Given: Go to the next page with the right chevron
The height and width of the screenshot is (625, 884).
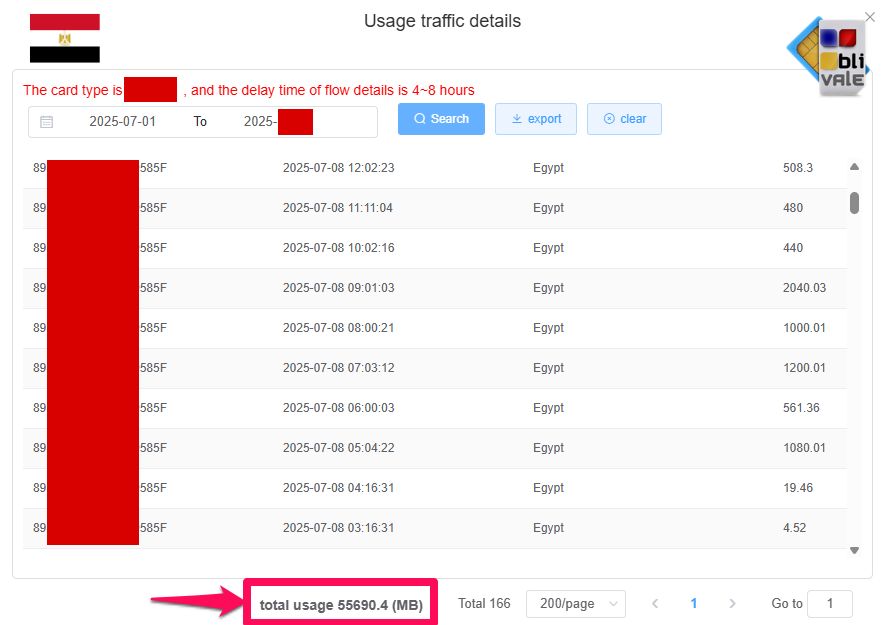Looking at the screenshot, I should pyautogui.click(x=733, y=603).
